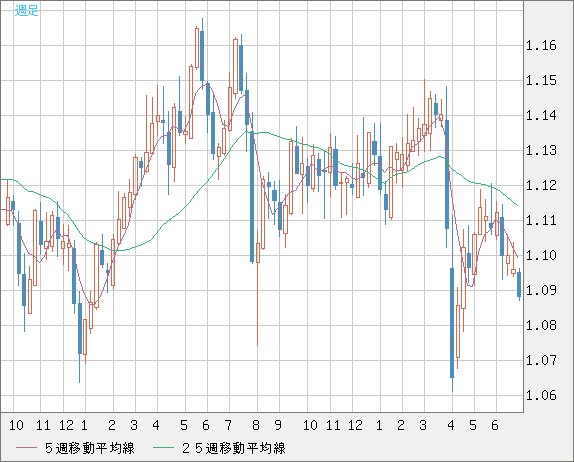Click the 1.06 price axis label
The image size is (574, 462).
pyautogui.click(x=541, y=395)
